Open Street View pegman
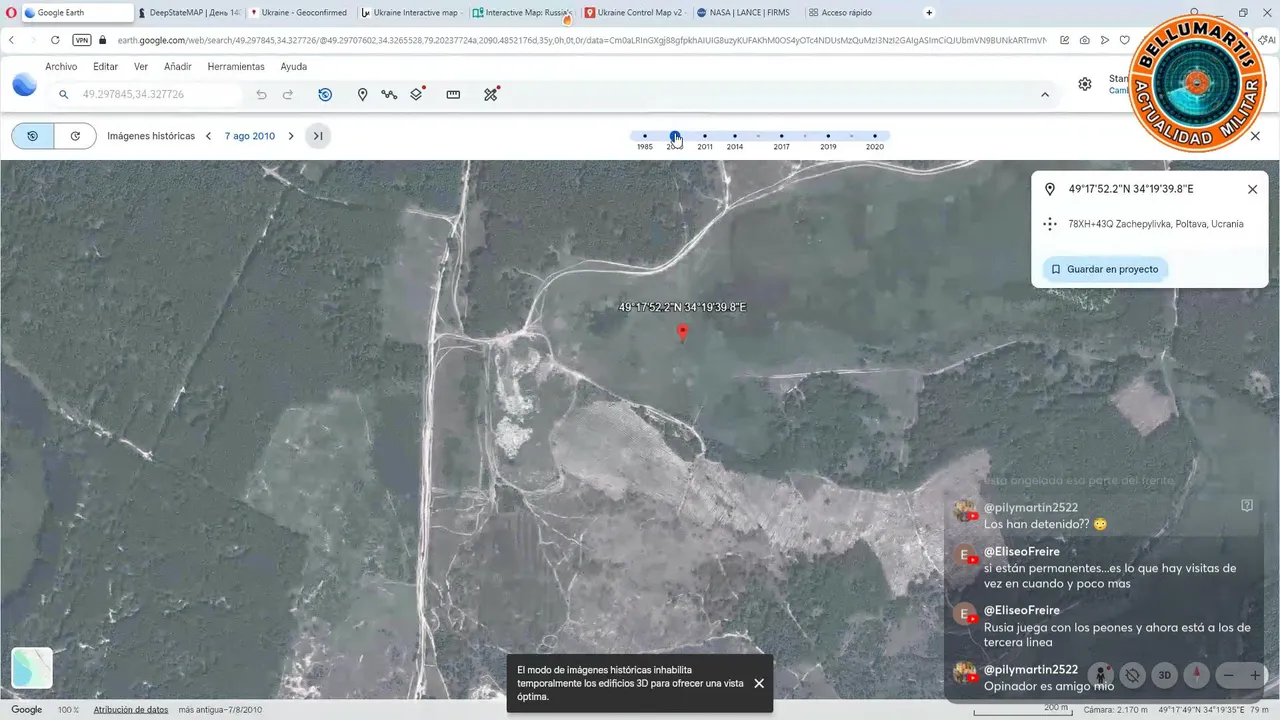 pyautogui.click(x=1100, y=675)
